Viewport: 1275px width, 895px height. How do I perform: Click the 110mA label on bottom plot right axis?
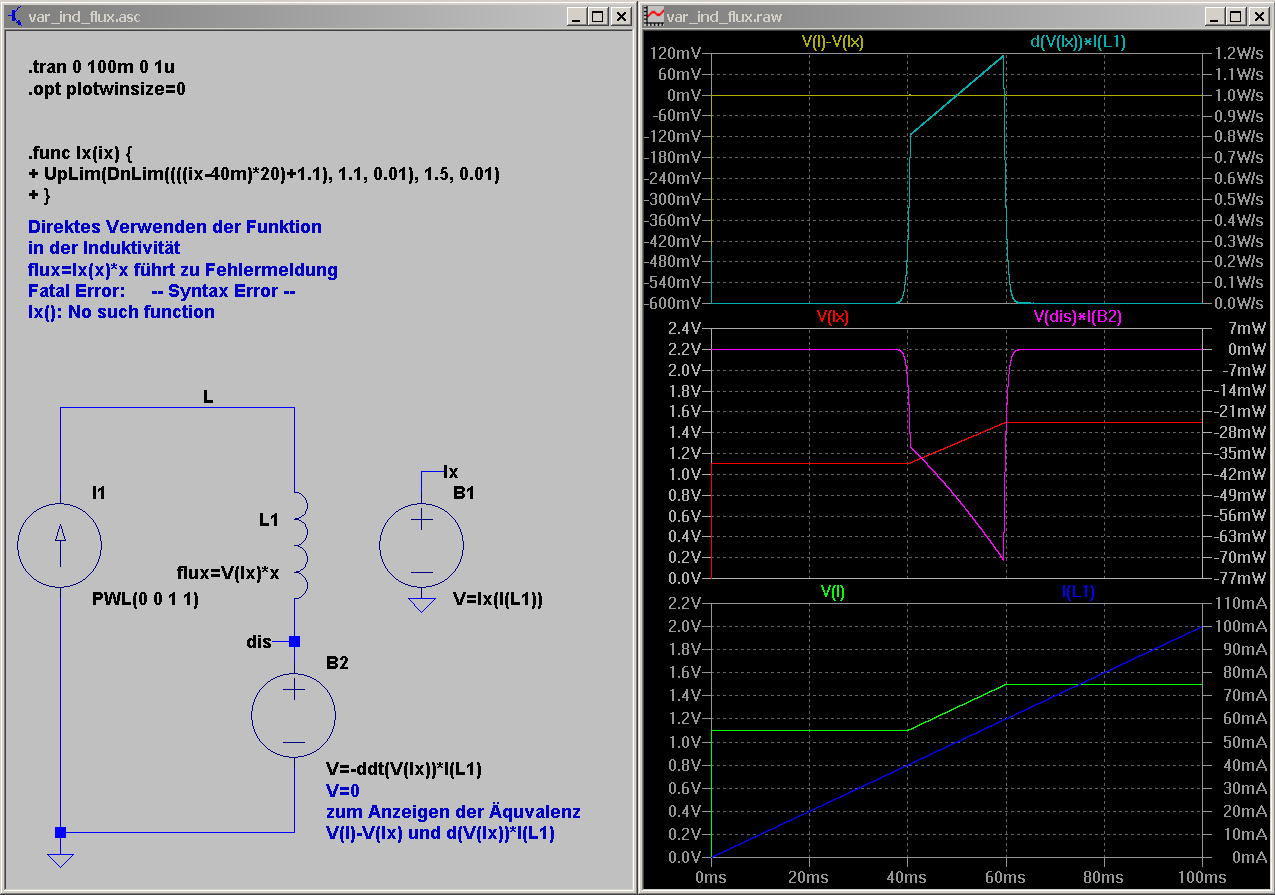1240,603
